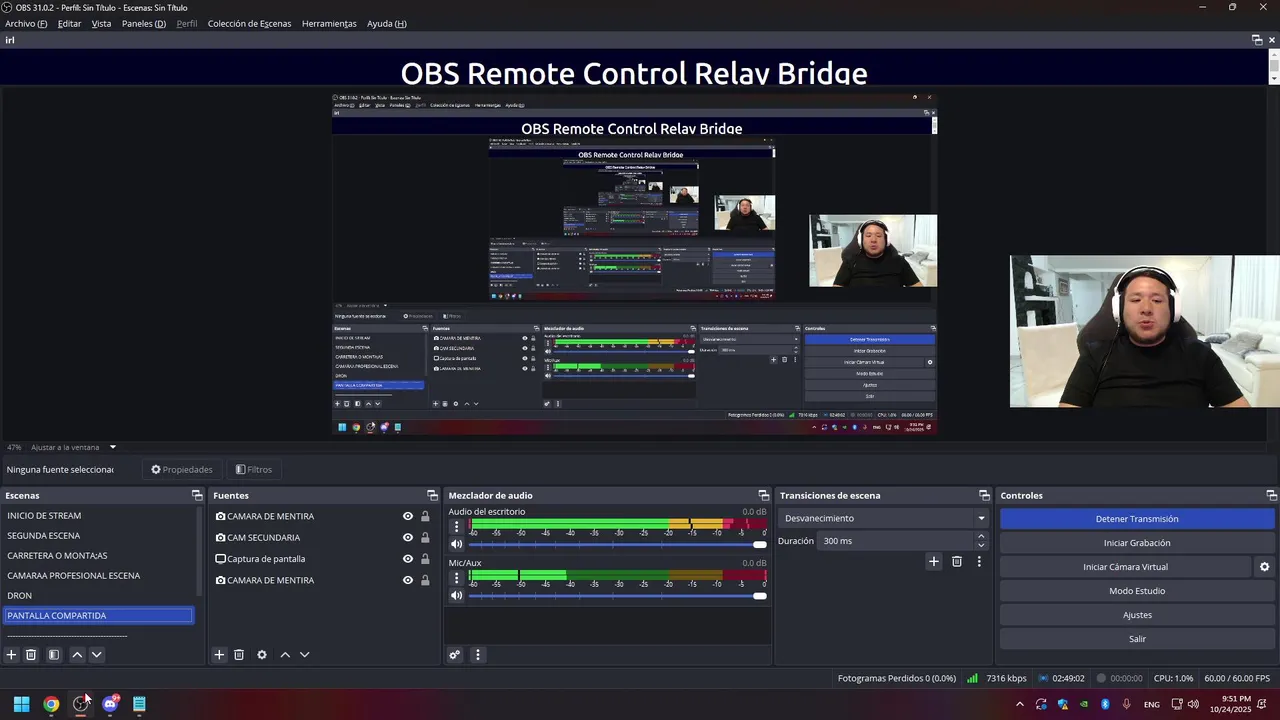Image resolution: width=1280 pixels, height=720 pixels.
Task: Open the Paneles menu
Action: [144, 23]
